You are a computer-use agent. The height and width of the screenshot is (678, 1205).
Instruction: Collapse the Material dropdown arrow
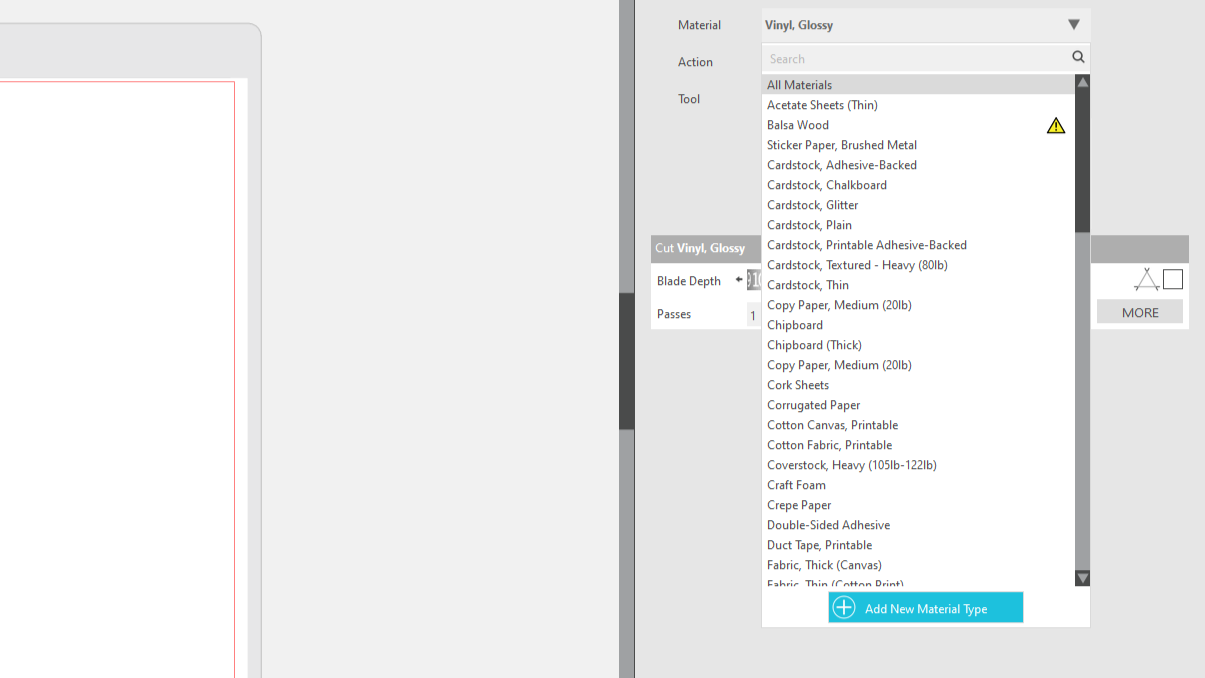(1073, 25)
